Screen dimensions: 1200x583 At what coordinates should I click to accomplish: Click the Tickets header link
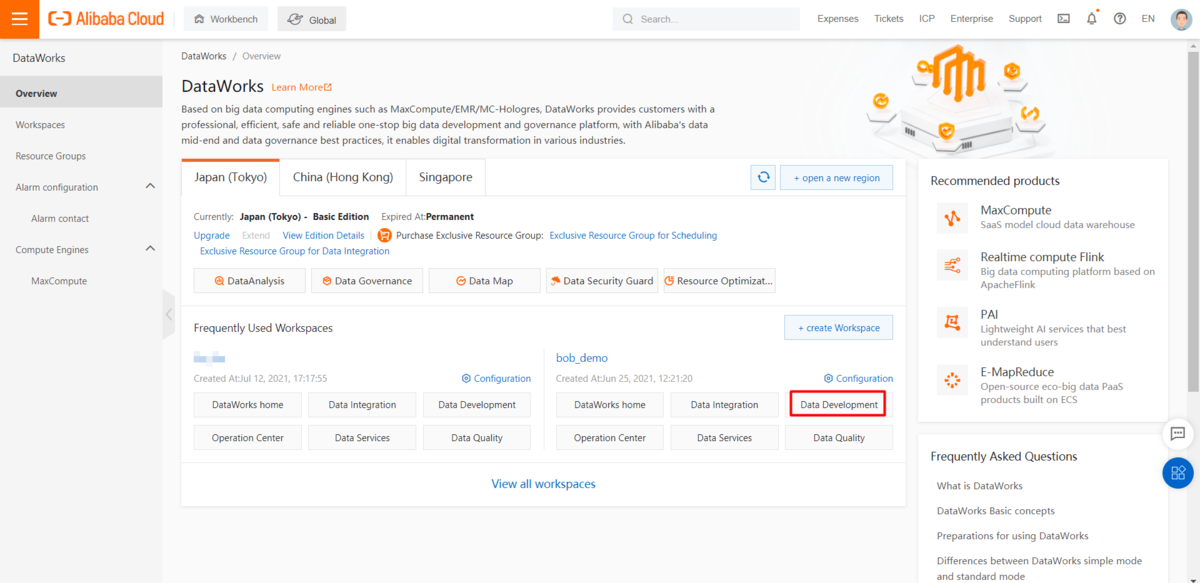point(888,19)
